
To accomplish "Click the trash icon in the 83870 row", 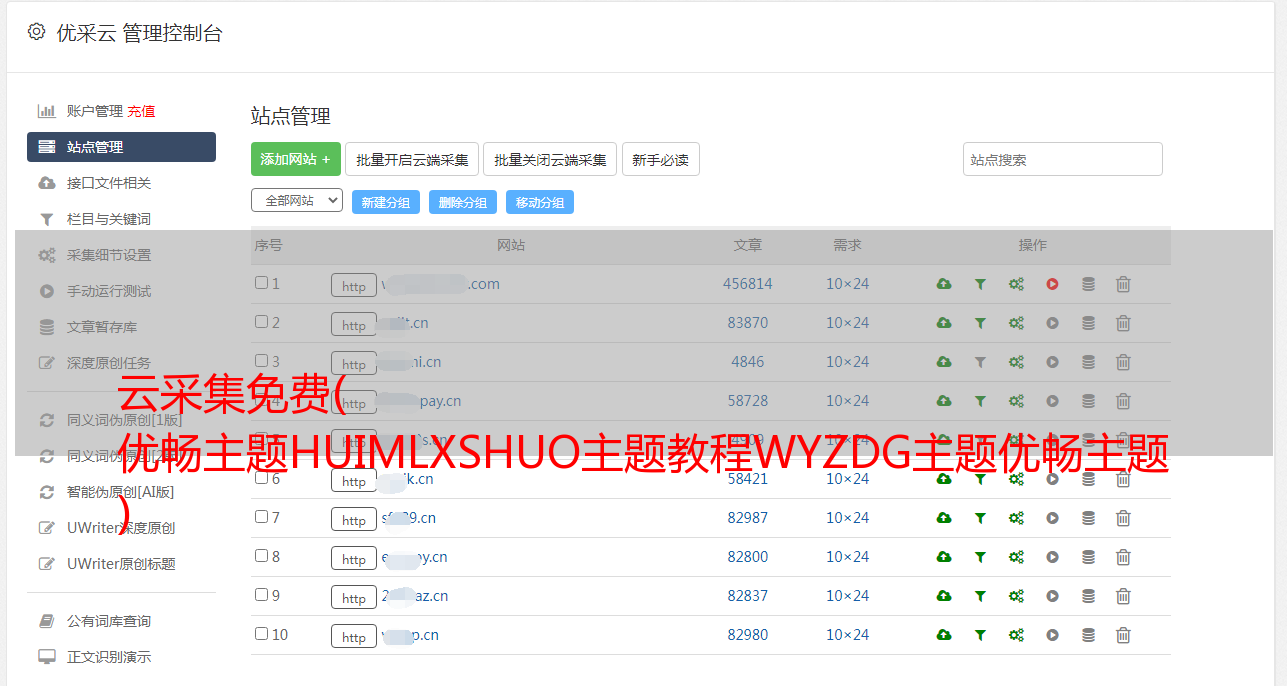I will pos(1123,323).
